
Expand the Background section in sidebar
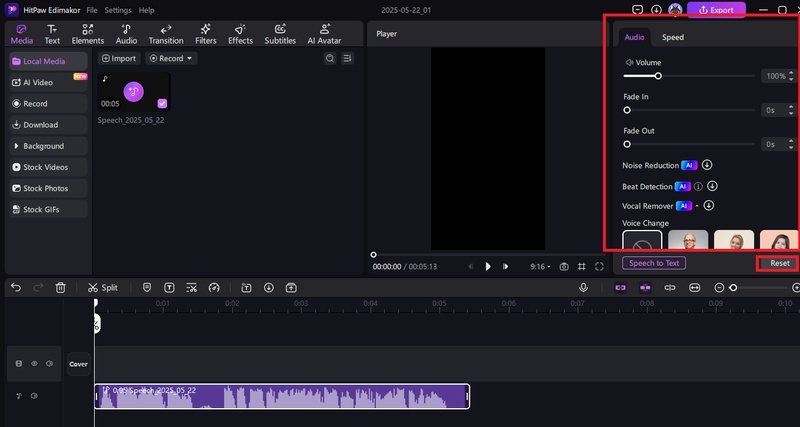click(43, 146)
